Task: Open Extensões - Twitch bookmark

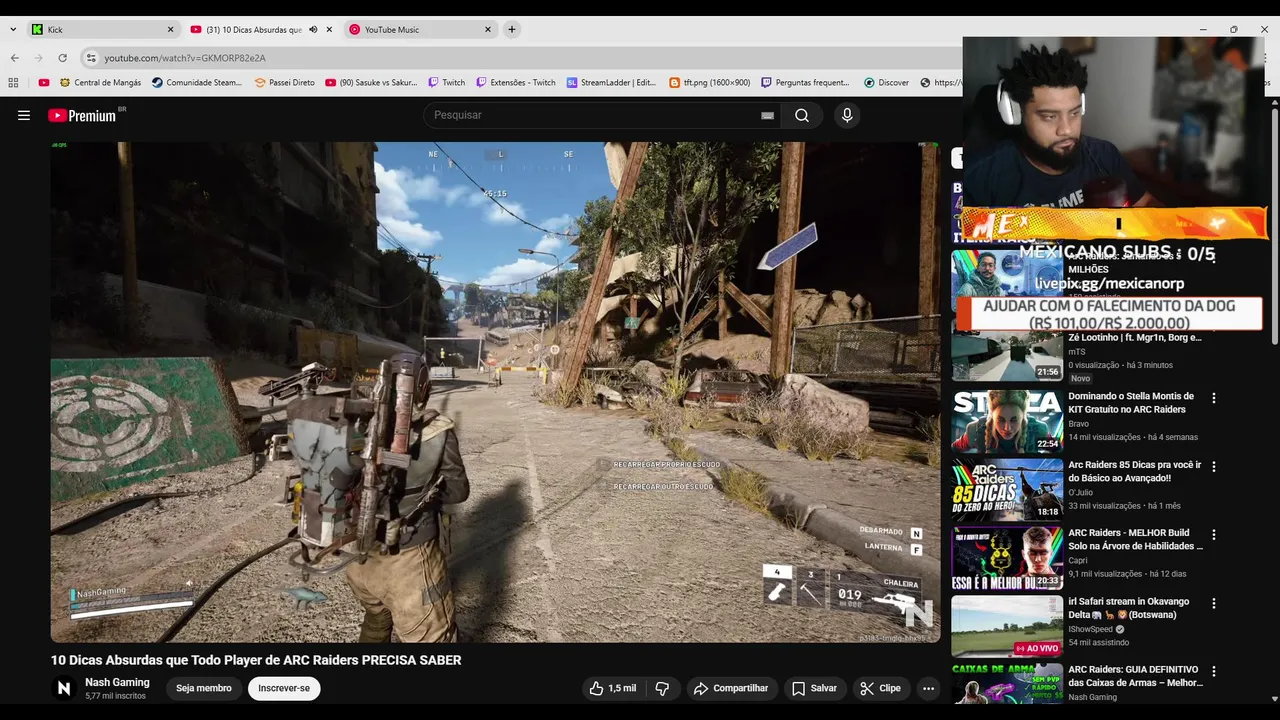Action: [x=515, y=83]
